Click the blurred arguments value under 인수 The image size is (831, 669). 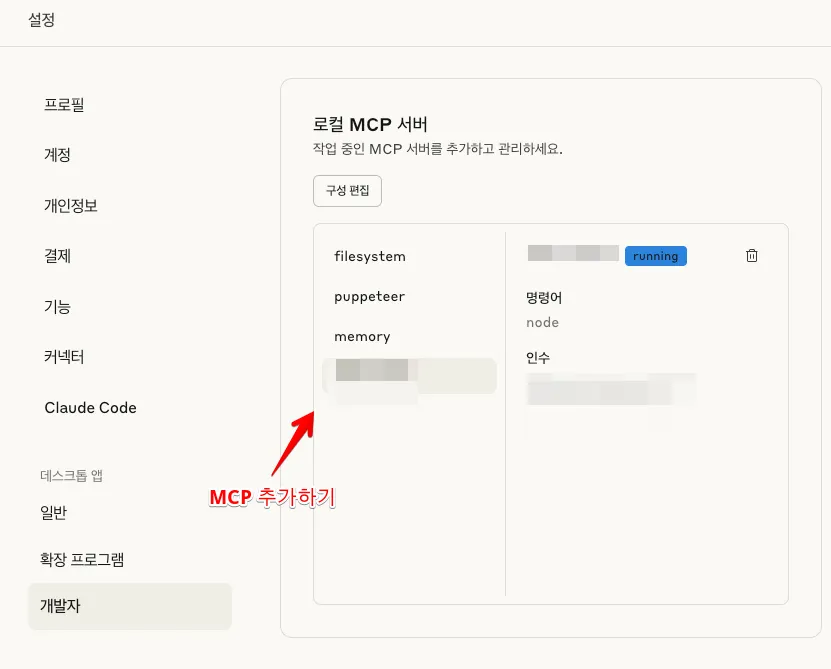610,389
